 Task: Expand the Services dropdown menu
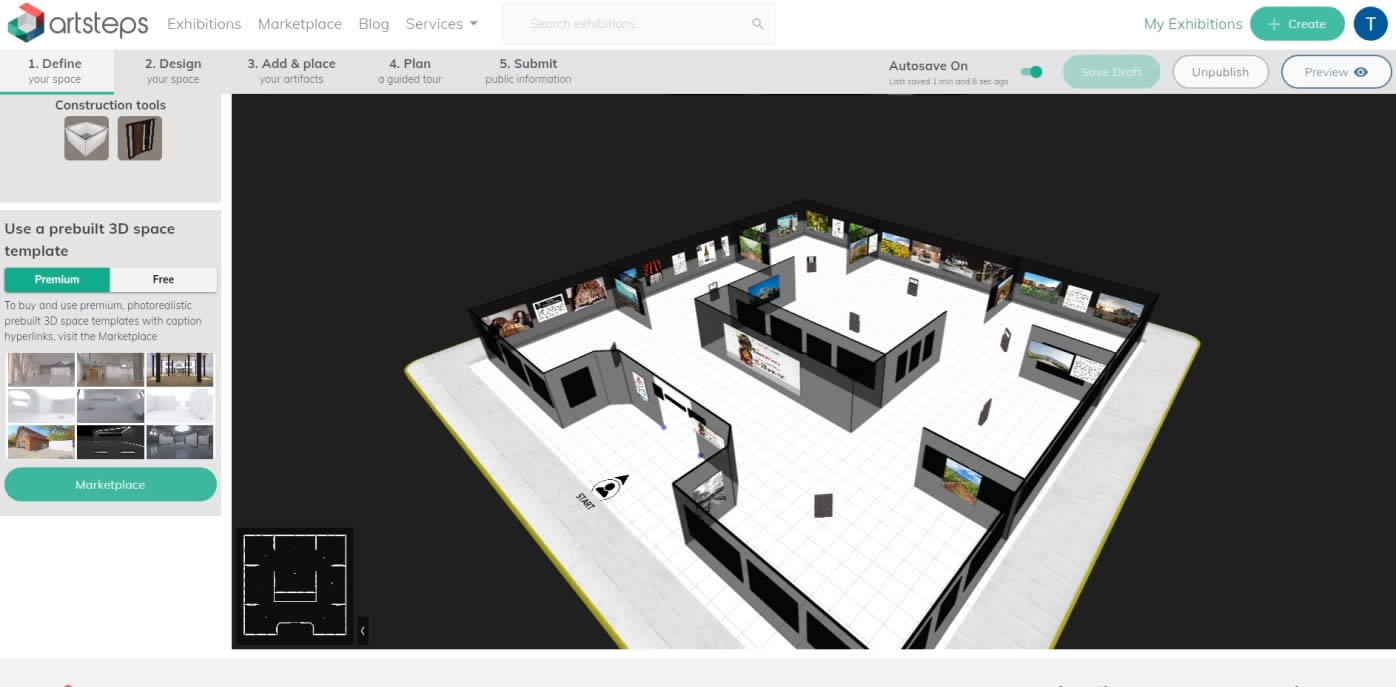tap(441, 24)
